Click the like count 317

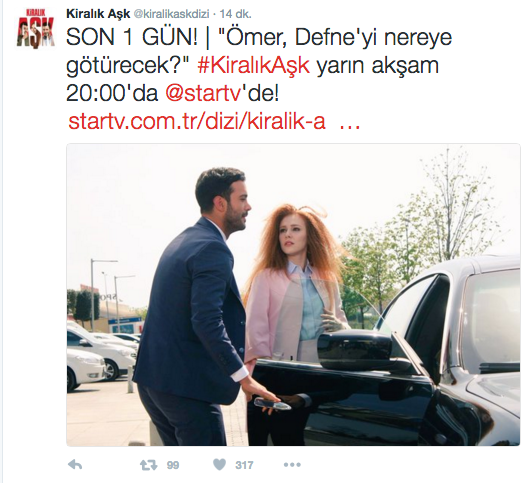point(244,465)
